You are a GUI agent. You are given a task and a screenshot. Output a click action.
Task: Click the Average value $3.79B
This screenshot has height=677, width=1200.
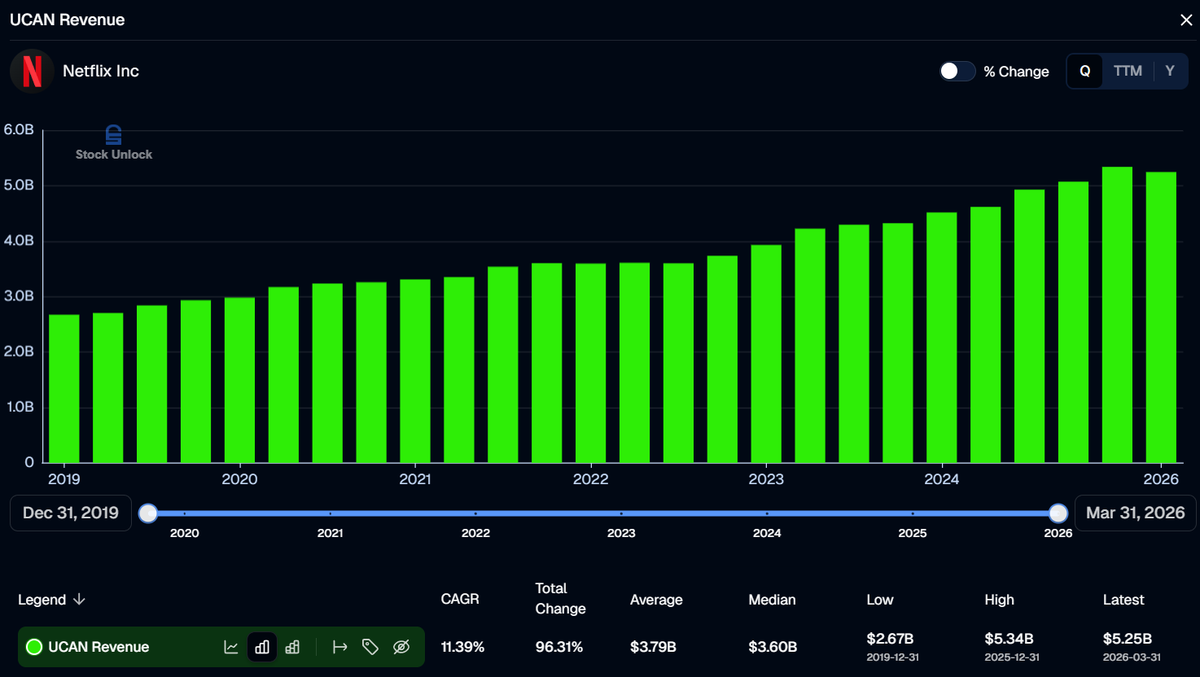(x=653, y=647)
